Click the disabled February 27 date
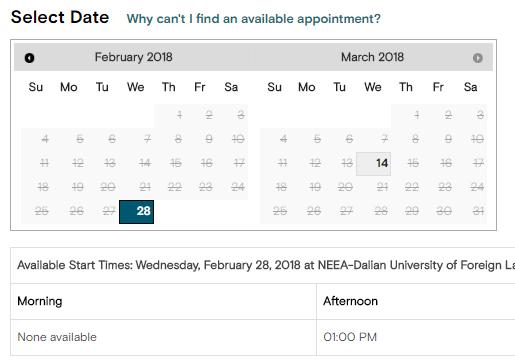515x361 pixels. coord(109,211)
